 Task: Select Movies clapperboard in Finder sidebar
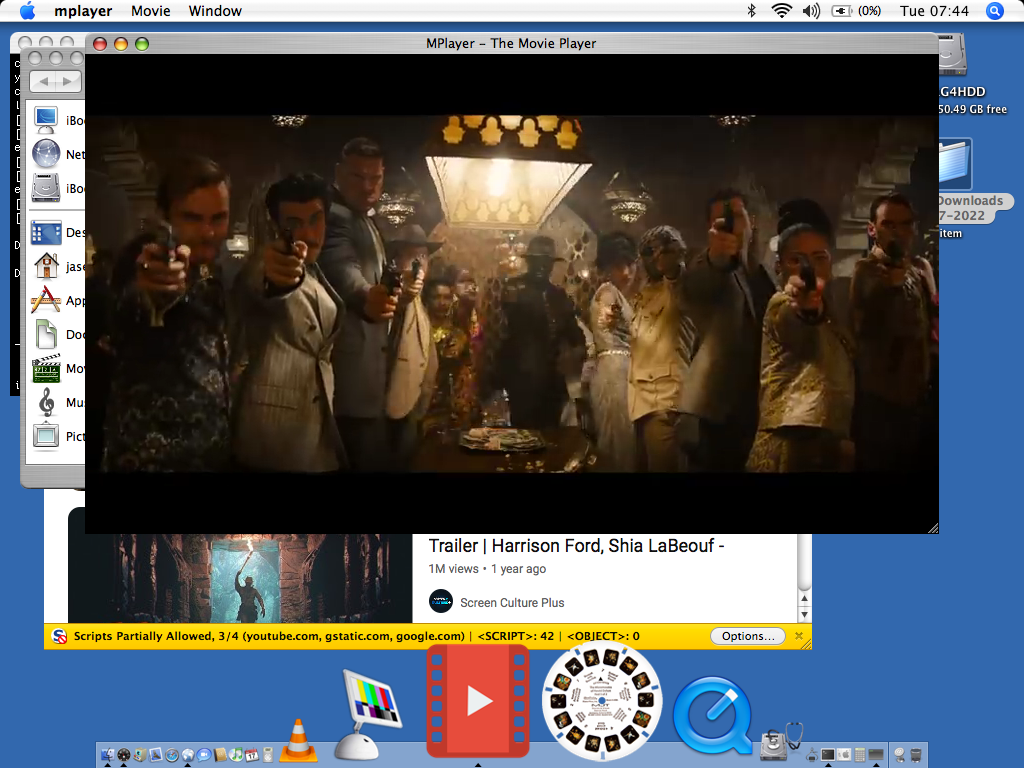[x=46, y=368]
